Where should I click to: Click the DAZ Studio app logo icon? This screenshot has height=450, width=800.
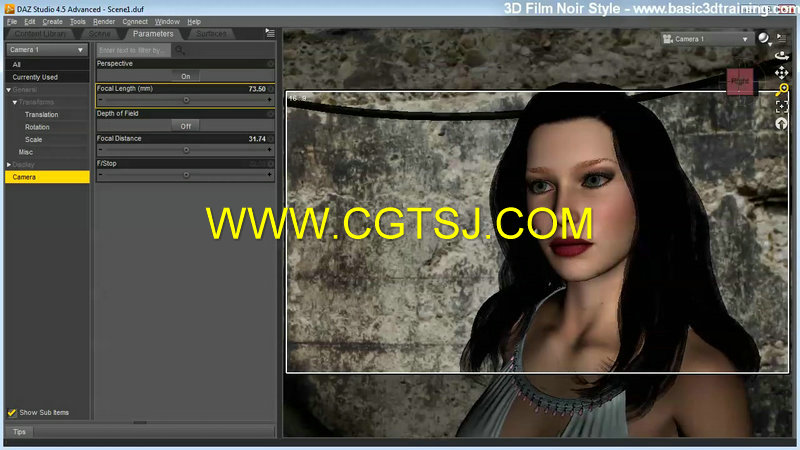click(9, 9)
